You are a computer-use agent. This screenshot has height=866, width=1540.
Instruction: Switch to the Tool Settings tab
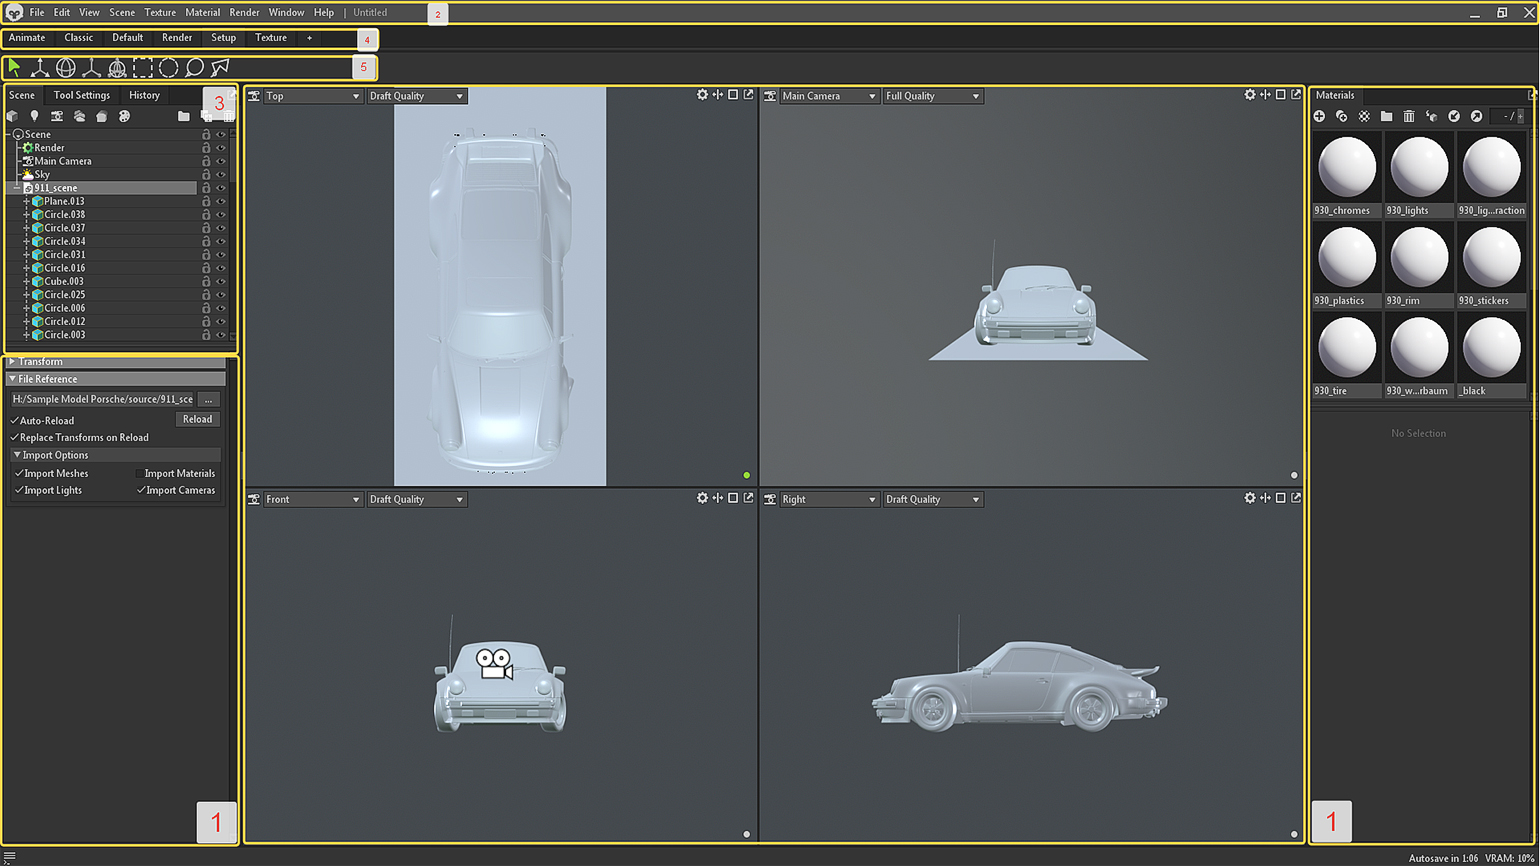click(82, 95)
